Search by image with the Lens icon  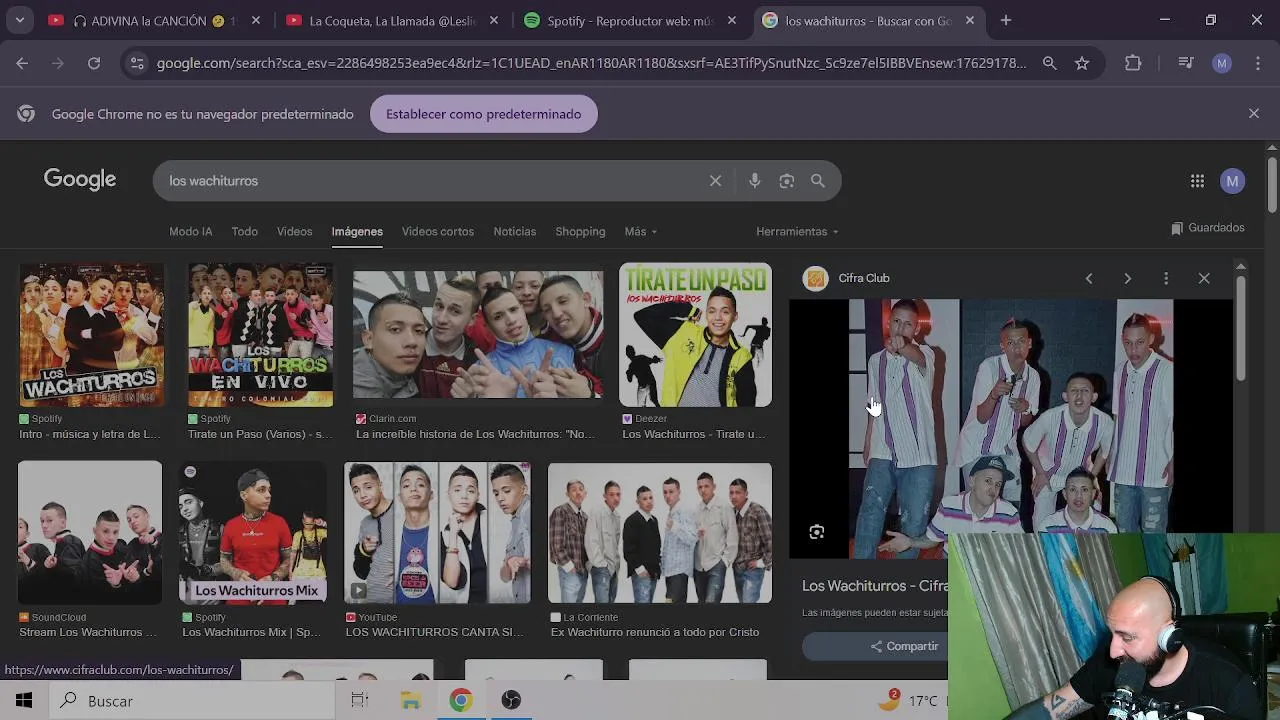(787, 181)
